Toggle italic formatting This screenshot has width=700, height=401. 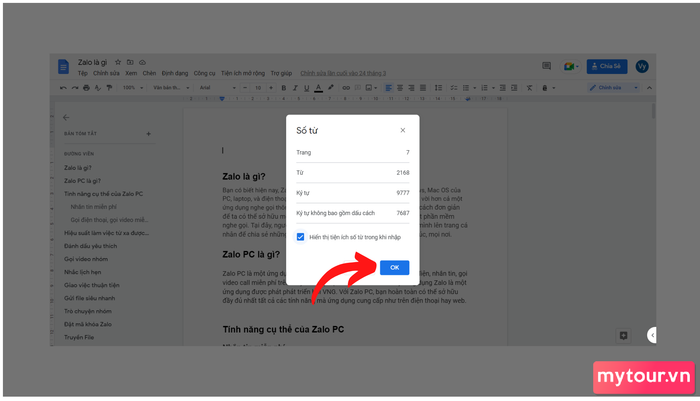pos(295,88)
